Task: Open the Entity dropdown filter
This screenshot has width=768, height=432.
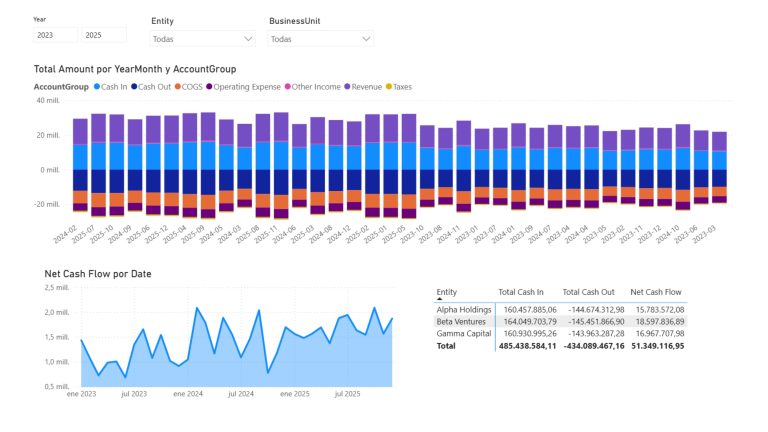Action: click(x=203, y=38)
